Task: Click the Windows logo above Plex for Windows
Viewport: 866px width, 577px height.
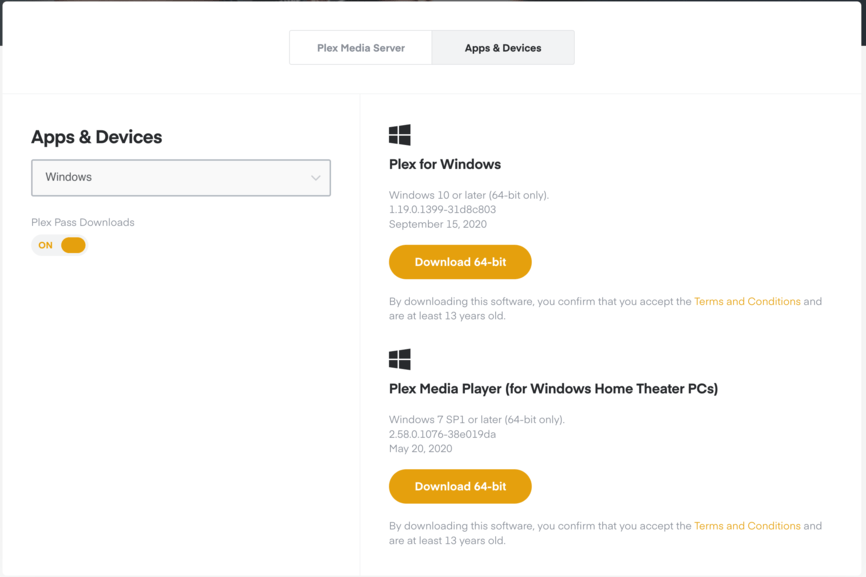Action: tap(399, 135)
